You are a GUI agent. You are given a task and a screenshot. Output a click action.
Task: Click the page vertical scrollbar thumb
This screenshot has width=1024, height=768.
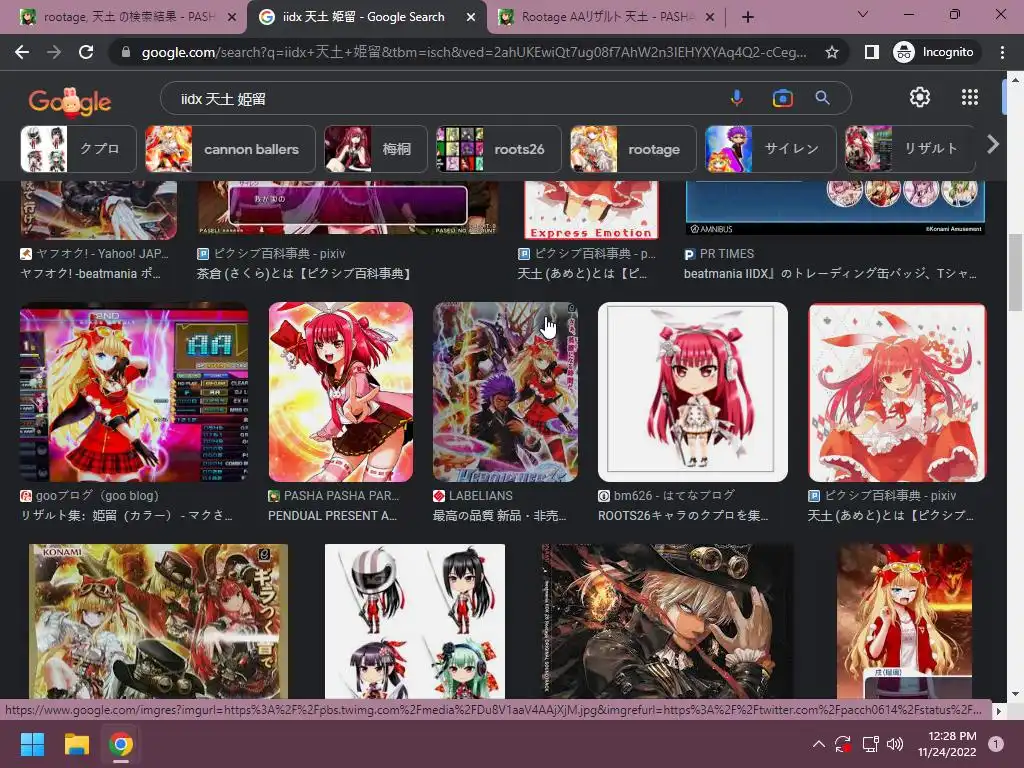point(1014,272)
